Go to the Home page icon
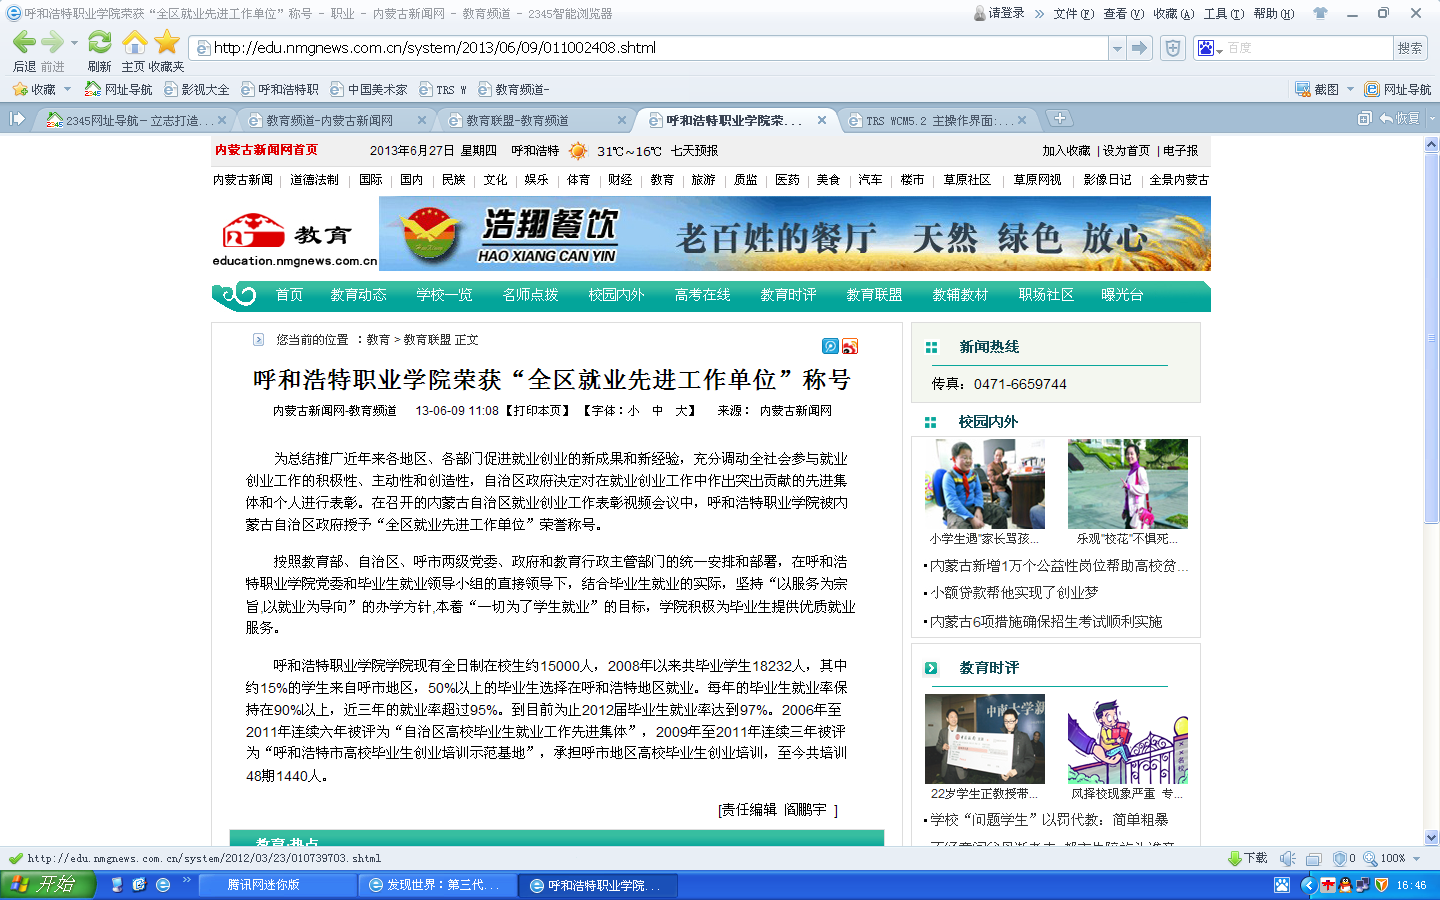The width and height of the screenshot is (1440, 900). point(134,43)
